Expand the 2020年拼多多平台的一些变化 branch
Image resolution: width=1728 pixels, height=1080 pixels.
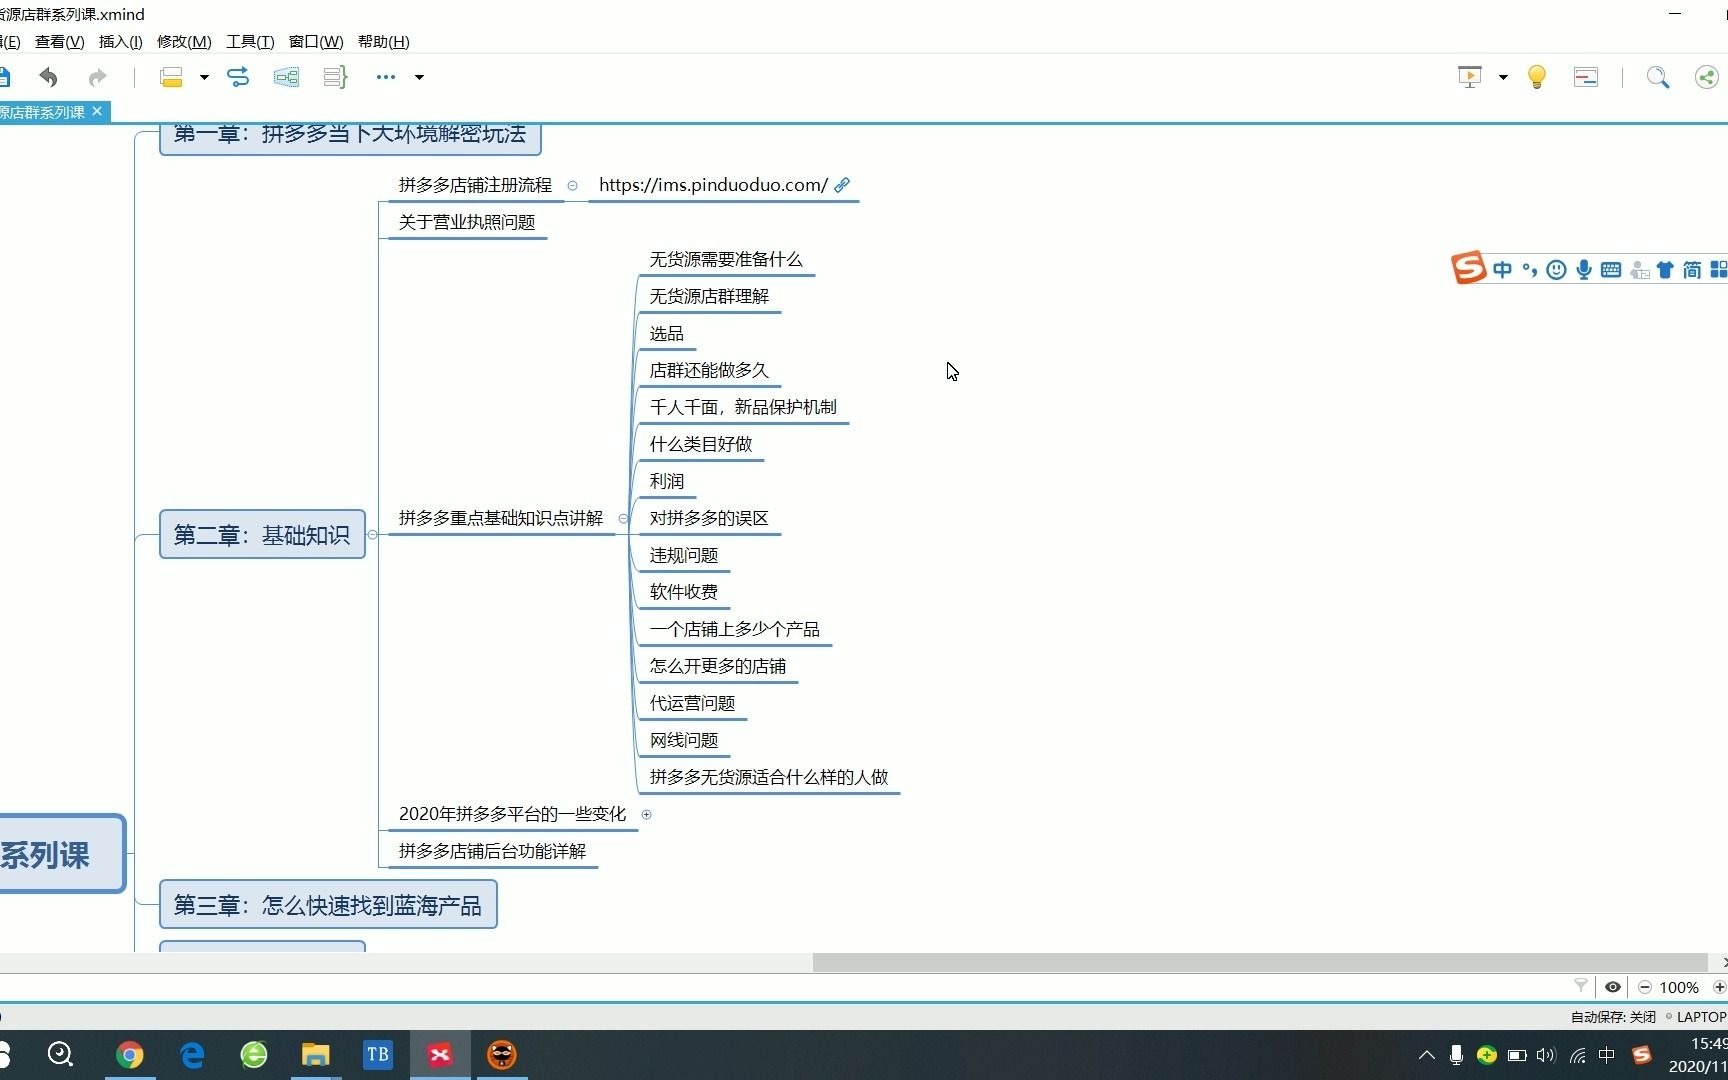(646, 814)
